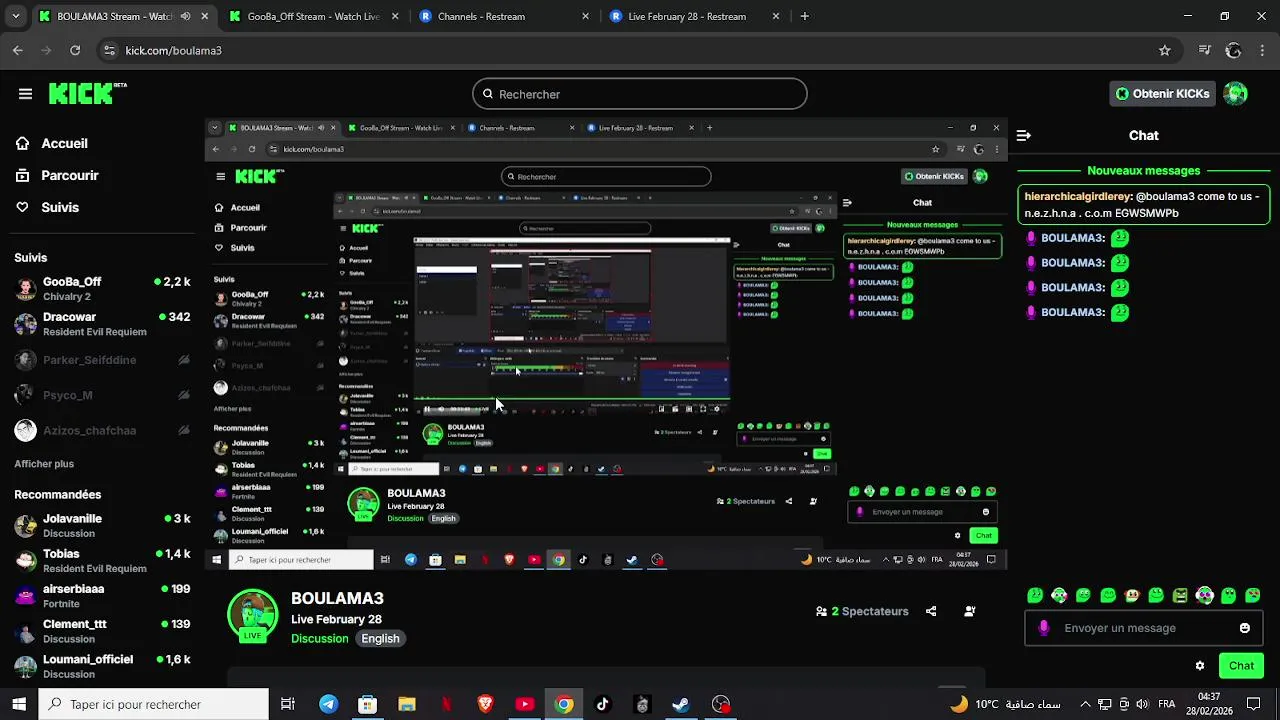Click the English language tag

[x=380, y=638]
